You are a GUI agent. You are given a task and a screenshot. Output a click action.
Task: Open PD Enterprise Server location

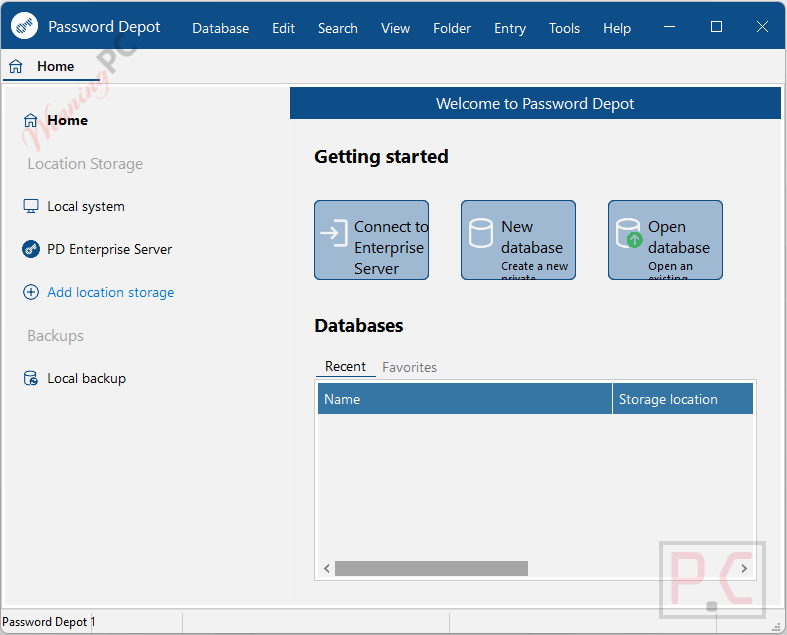pyautogui.click(x=109, y=249)
